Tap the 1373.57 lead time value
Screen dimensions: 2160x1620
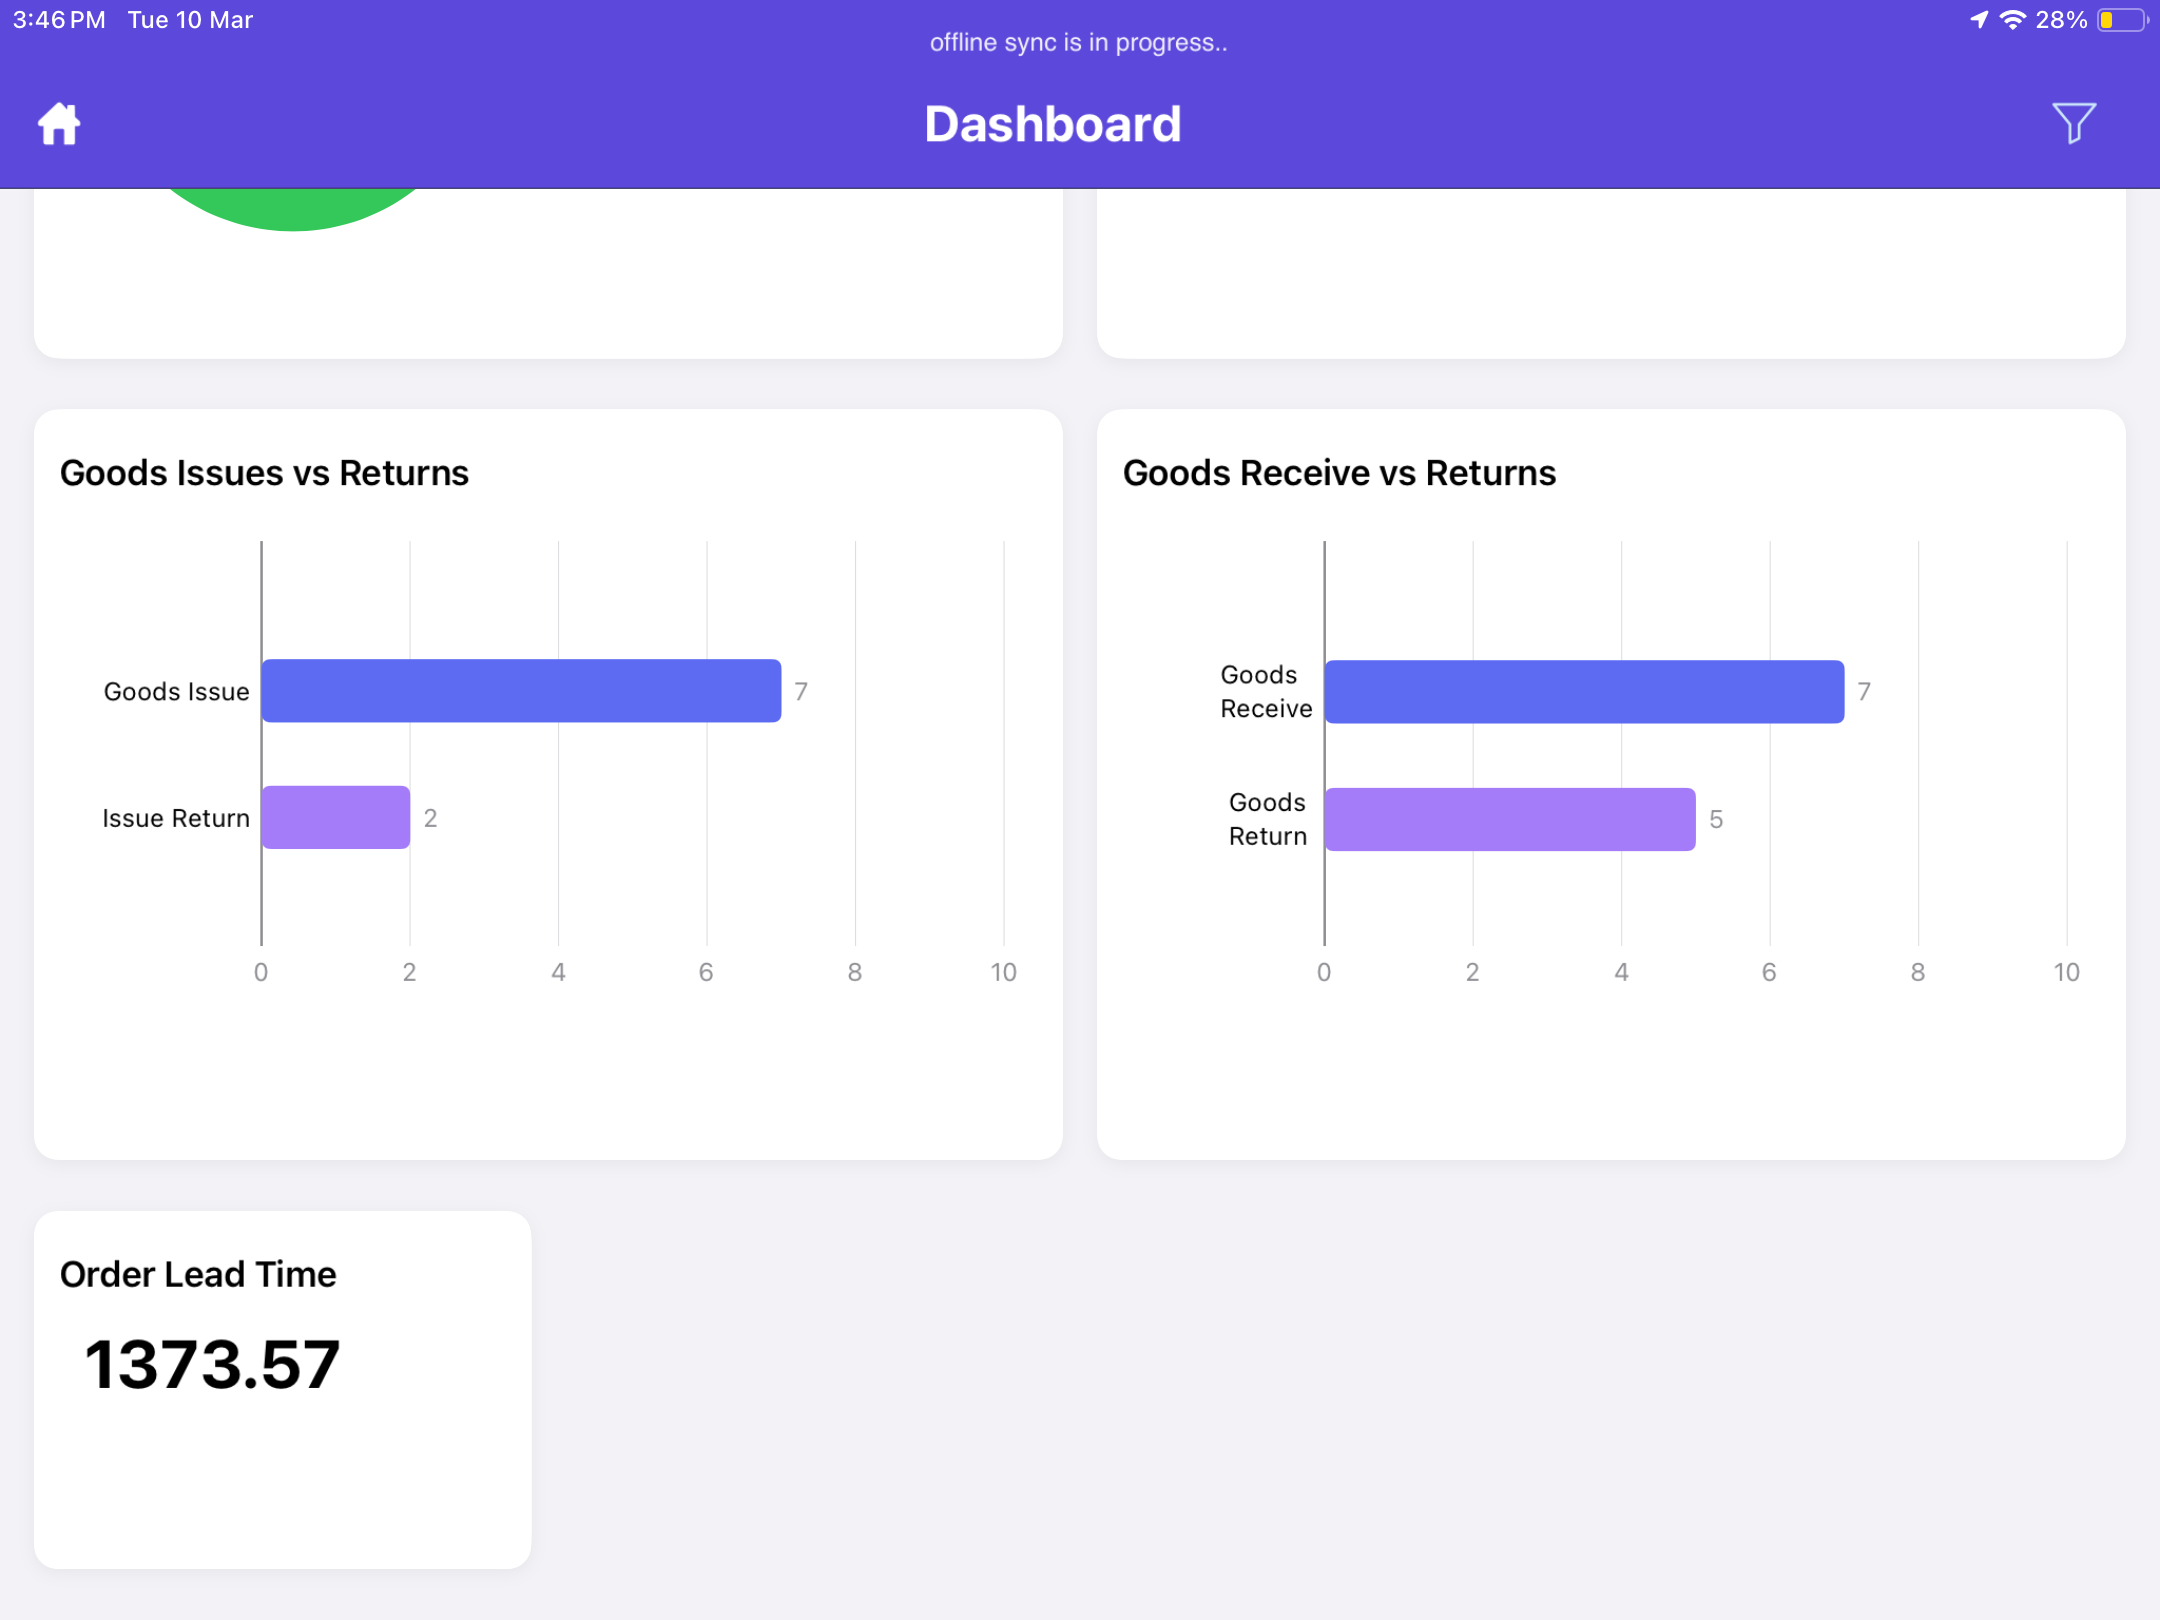(x=212, y=1365)
